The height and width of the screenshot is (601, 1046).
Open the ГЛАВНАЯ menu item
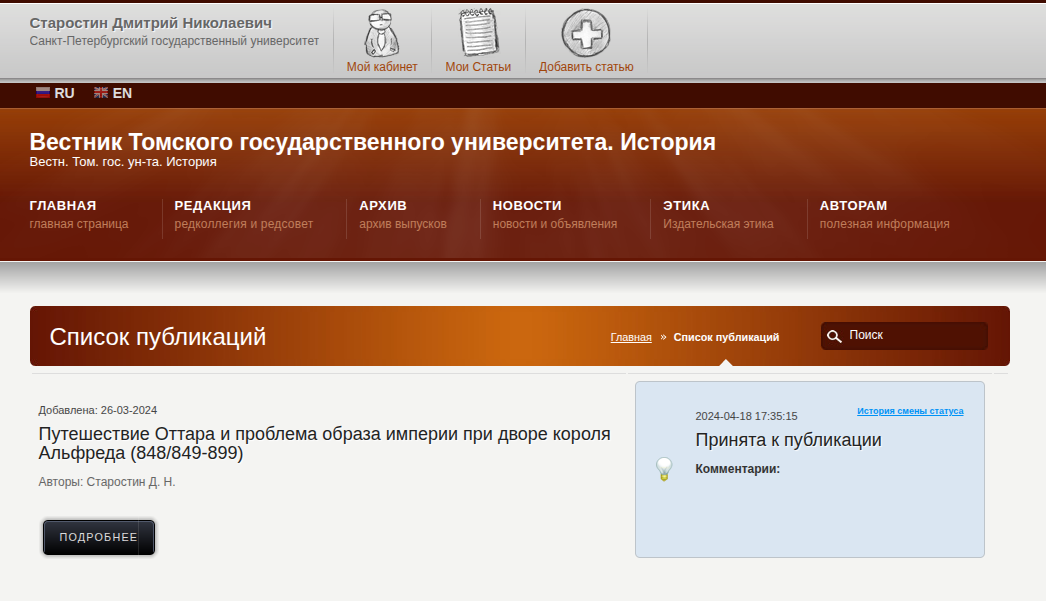(x=63, y=206)
